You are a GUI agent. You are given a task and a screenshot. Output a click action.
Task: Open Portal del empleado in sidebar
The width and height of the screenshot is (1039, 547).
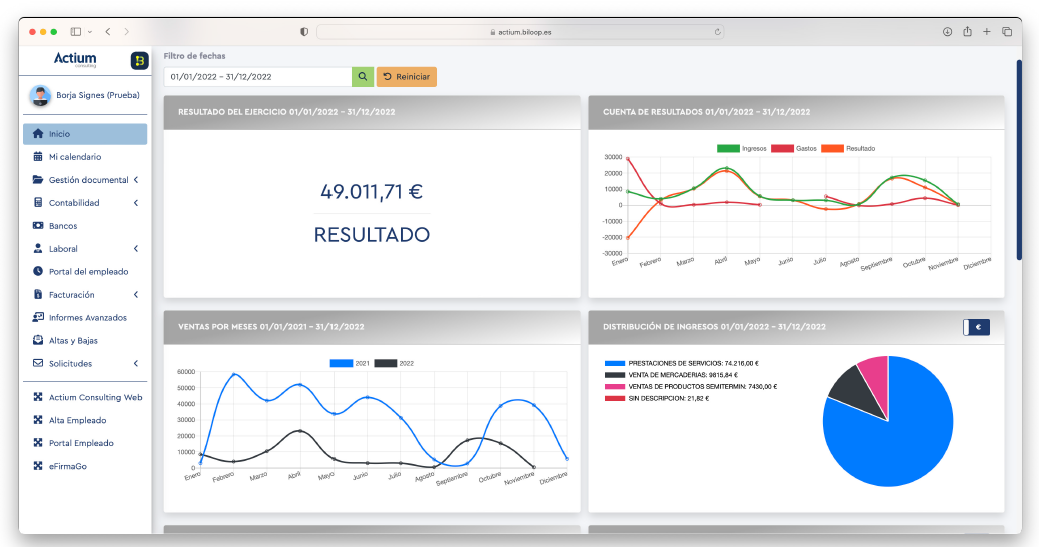[88, 272]
